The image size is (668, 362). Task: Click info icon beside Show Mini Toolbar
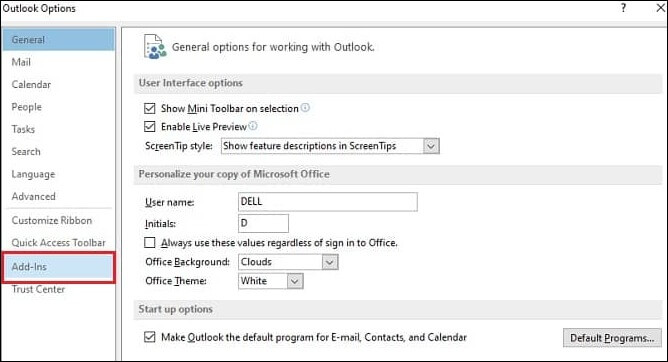305,107
